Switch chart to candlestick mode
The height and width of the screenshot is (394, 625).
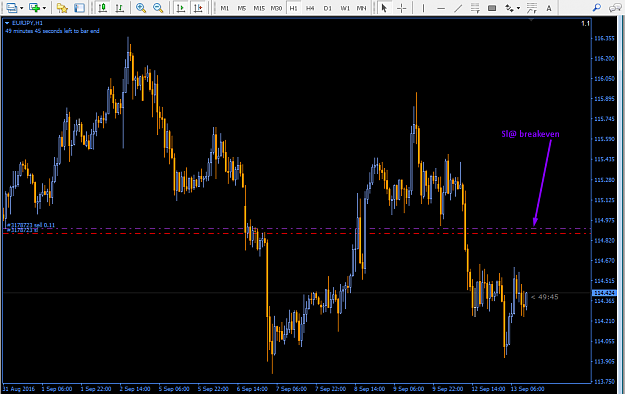coord(103,8)
